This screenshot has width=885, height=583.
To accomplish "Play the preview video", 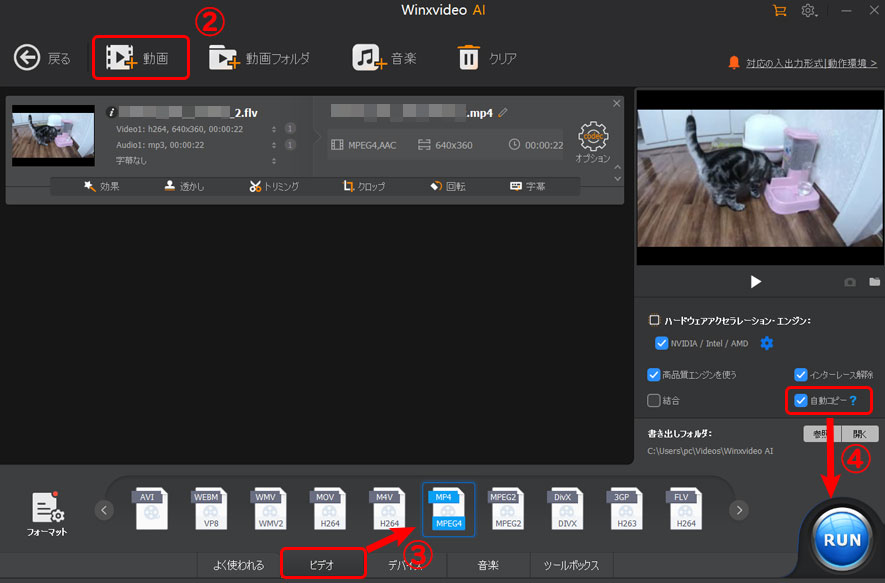I will (x=756, y=282).
